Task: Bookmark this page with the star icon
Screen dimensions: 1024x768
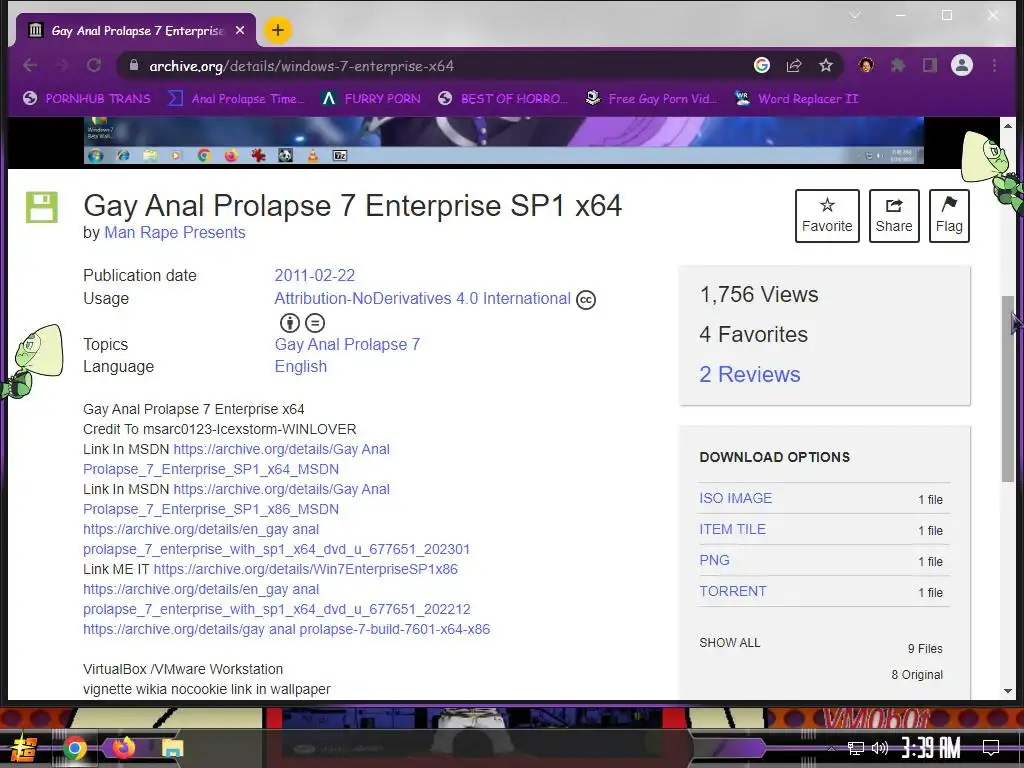Action: click(x=825, y=65)
